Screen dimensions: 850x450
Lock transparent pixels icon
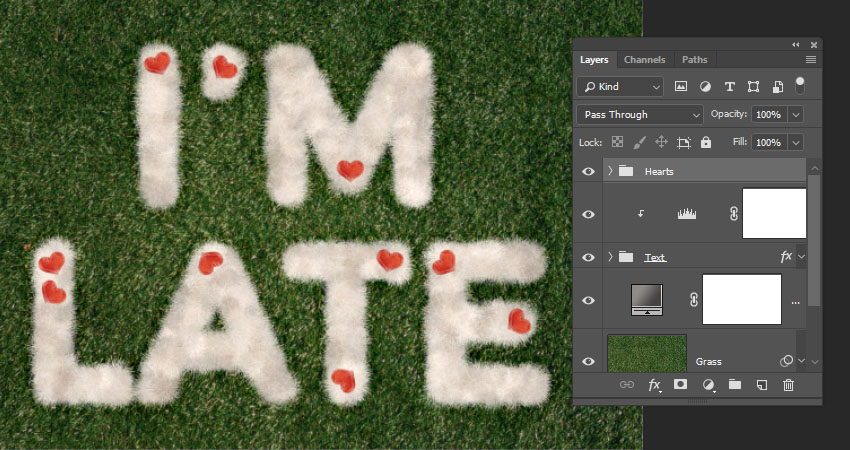pos(617,142)
